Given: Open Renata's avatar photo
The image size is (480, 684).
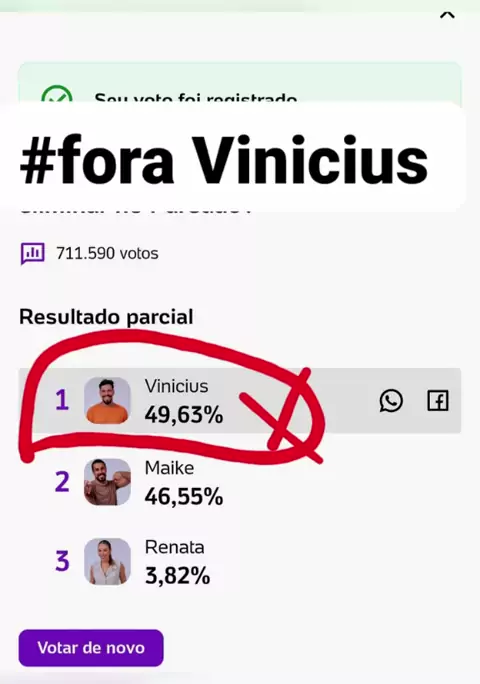Looking at the screenshot, I should 107,561.
